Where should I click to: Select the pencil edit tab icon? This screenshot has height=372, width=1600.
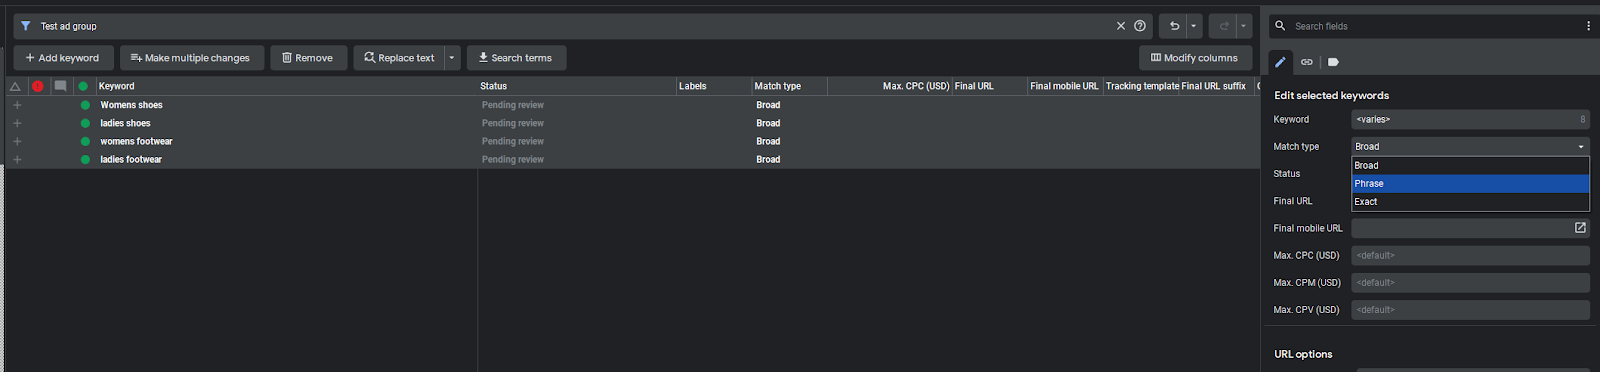(x=1280, y=62)
